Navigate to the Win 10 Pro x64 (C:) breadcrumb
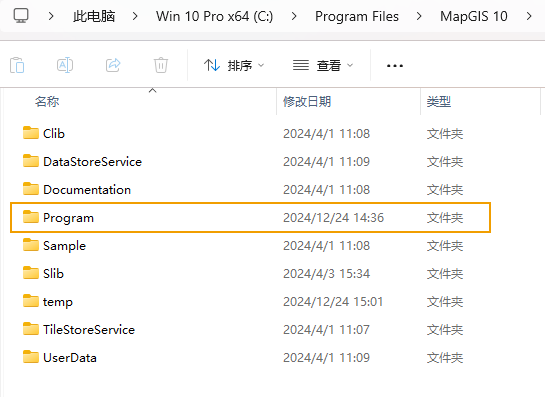 [x=214, y=16]
